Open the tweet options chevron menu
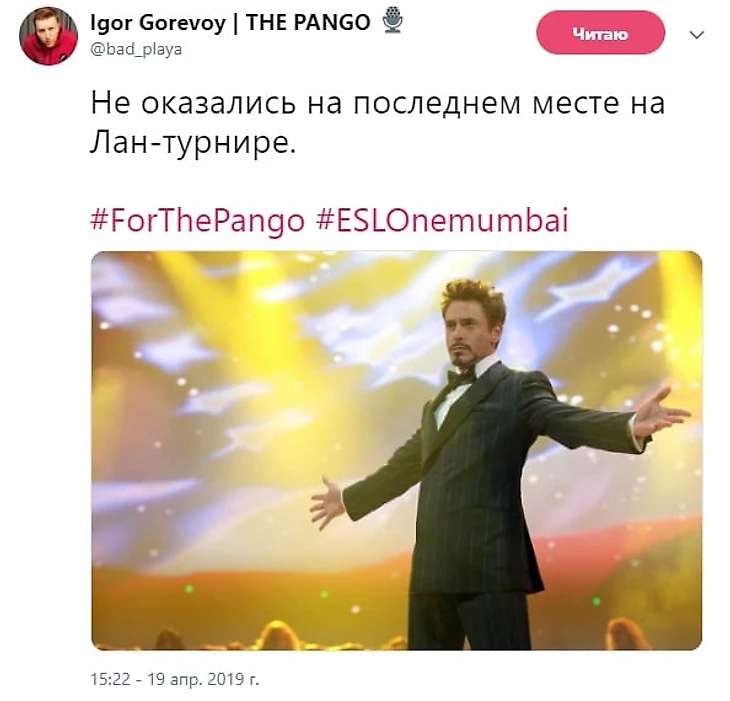The width and height of the screenshot is (730, 701). 696,35
